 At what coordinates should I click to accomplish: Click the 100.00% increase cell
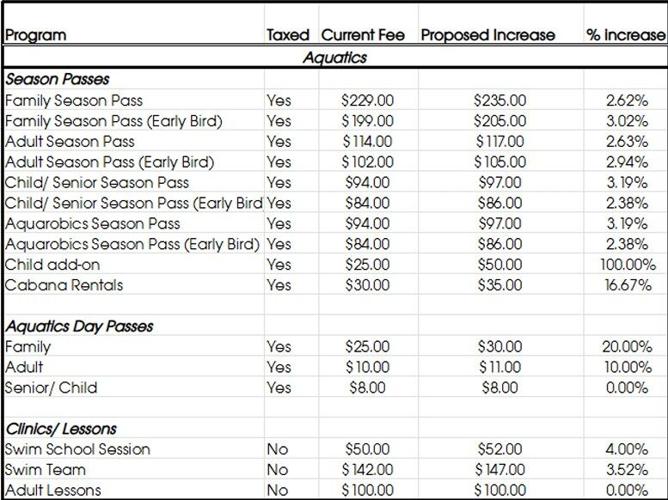click(x=628, y=264)
